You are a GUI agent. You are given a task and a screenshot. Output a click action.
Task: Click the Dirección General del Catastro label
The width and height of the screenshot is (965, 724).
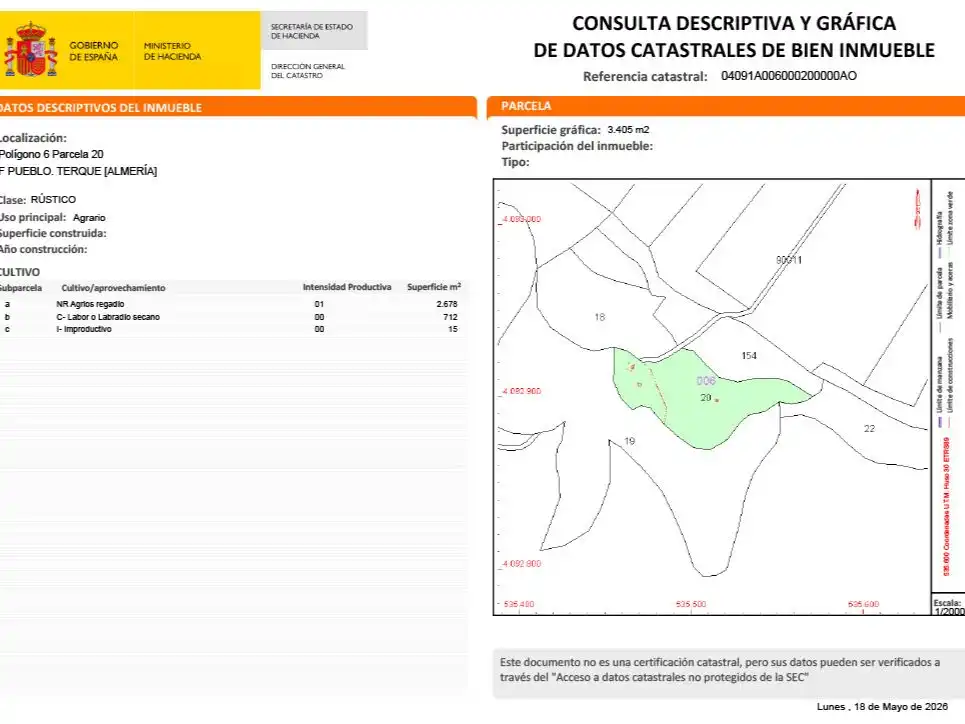[308, 71]
